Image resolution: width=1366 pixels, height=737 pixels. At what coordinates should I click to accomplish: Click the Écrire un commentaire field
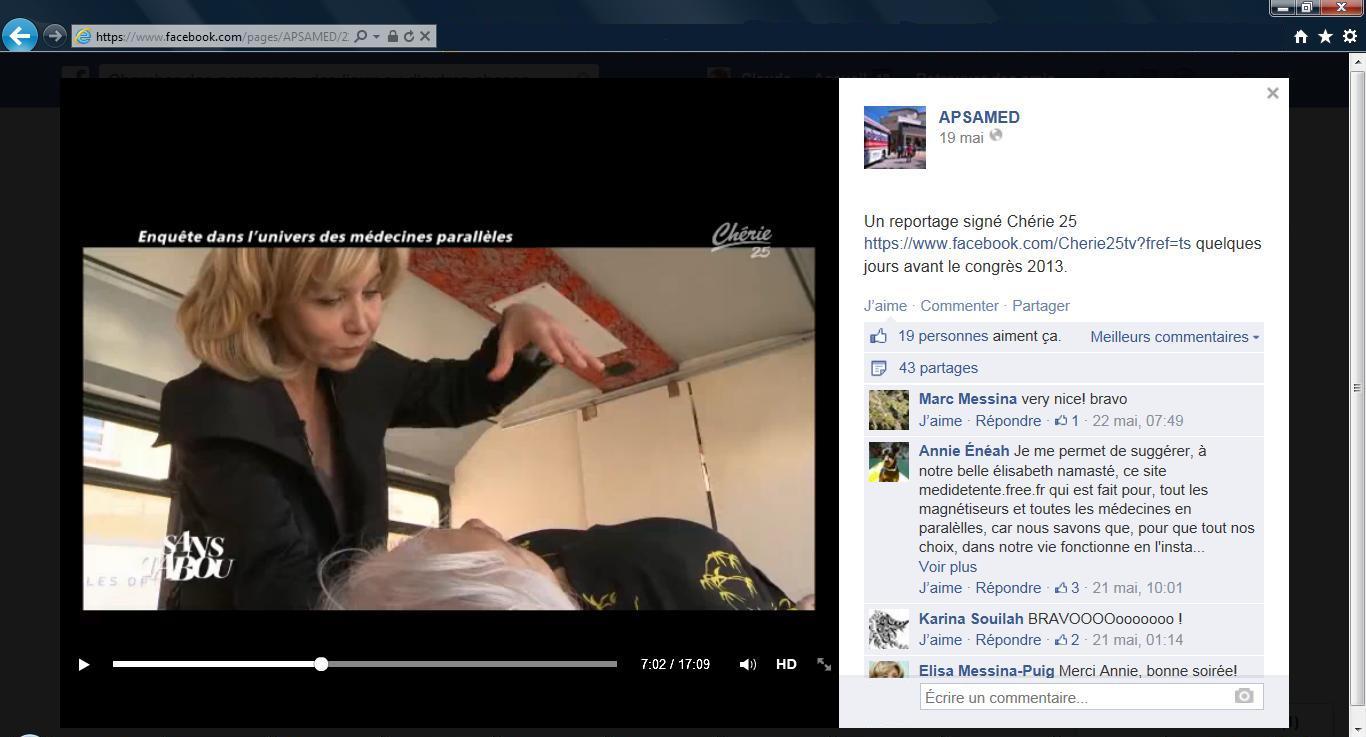pos(1075,697)
